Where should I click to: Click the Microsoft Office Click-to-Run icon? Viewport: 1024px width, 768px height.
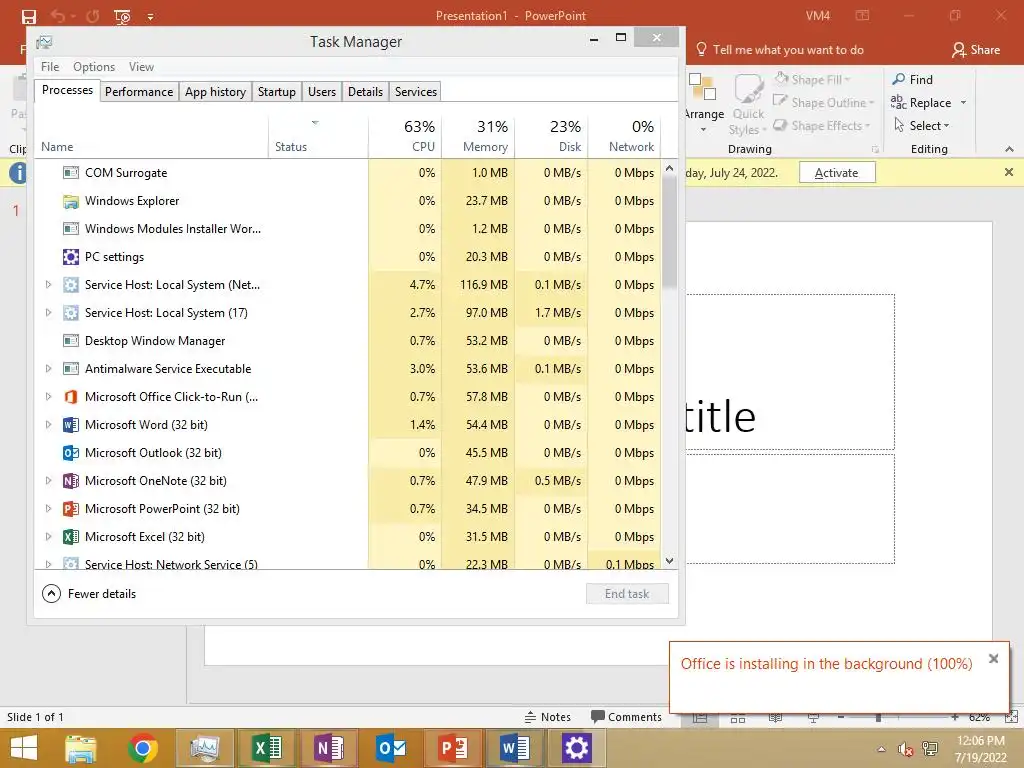[71, 397]
